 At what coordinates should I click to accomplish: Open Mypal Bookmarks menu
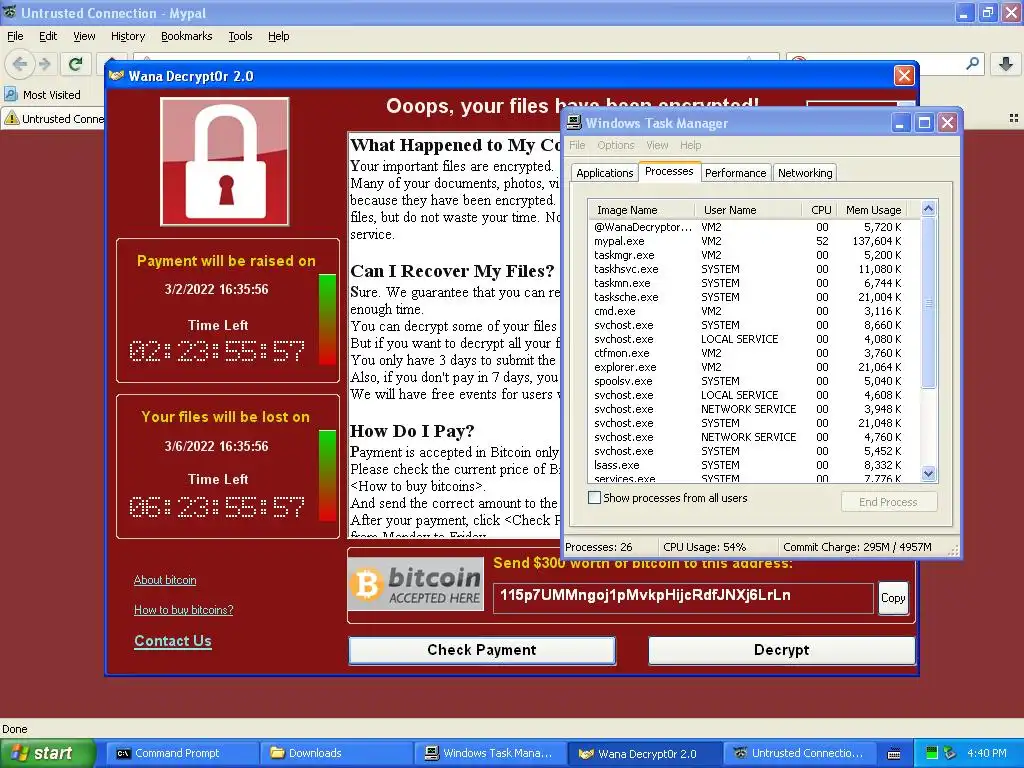click(186, 36)
